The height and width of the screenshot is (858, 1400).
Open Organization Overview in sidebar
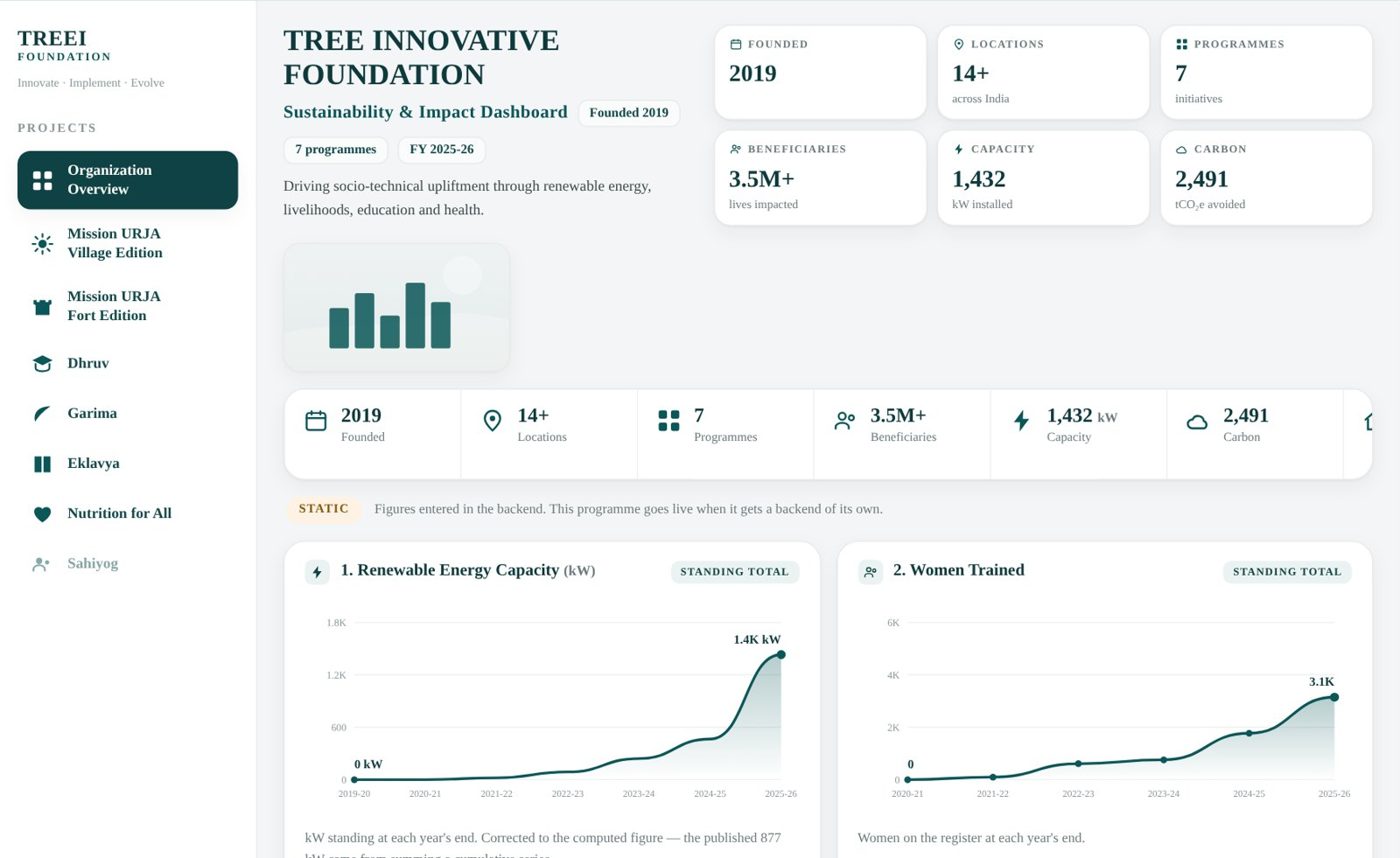(127, 180)
